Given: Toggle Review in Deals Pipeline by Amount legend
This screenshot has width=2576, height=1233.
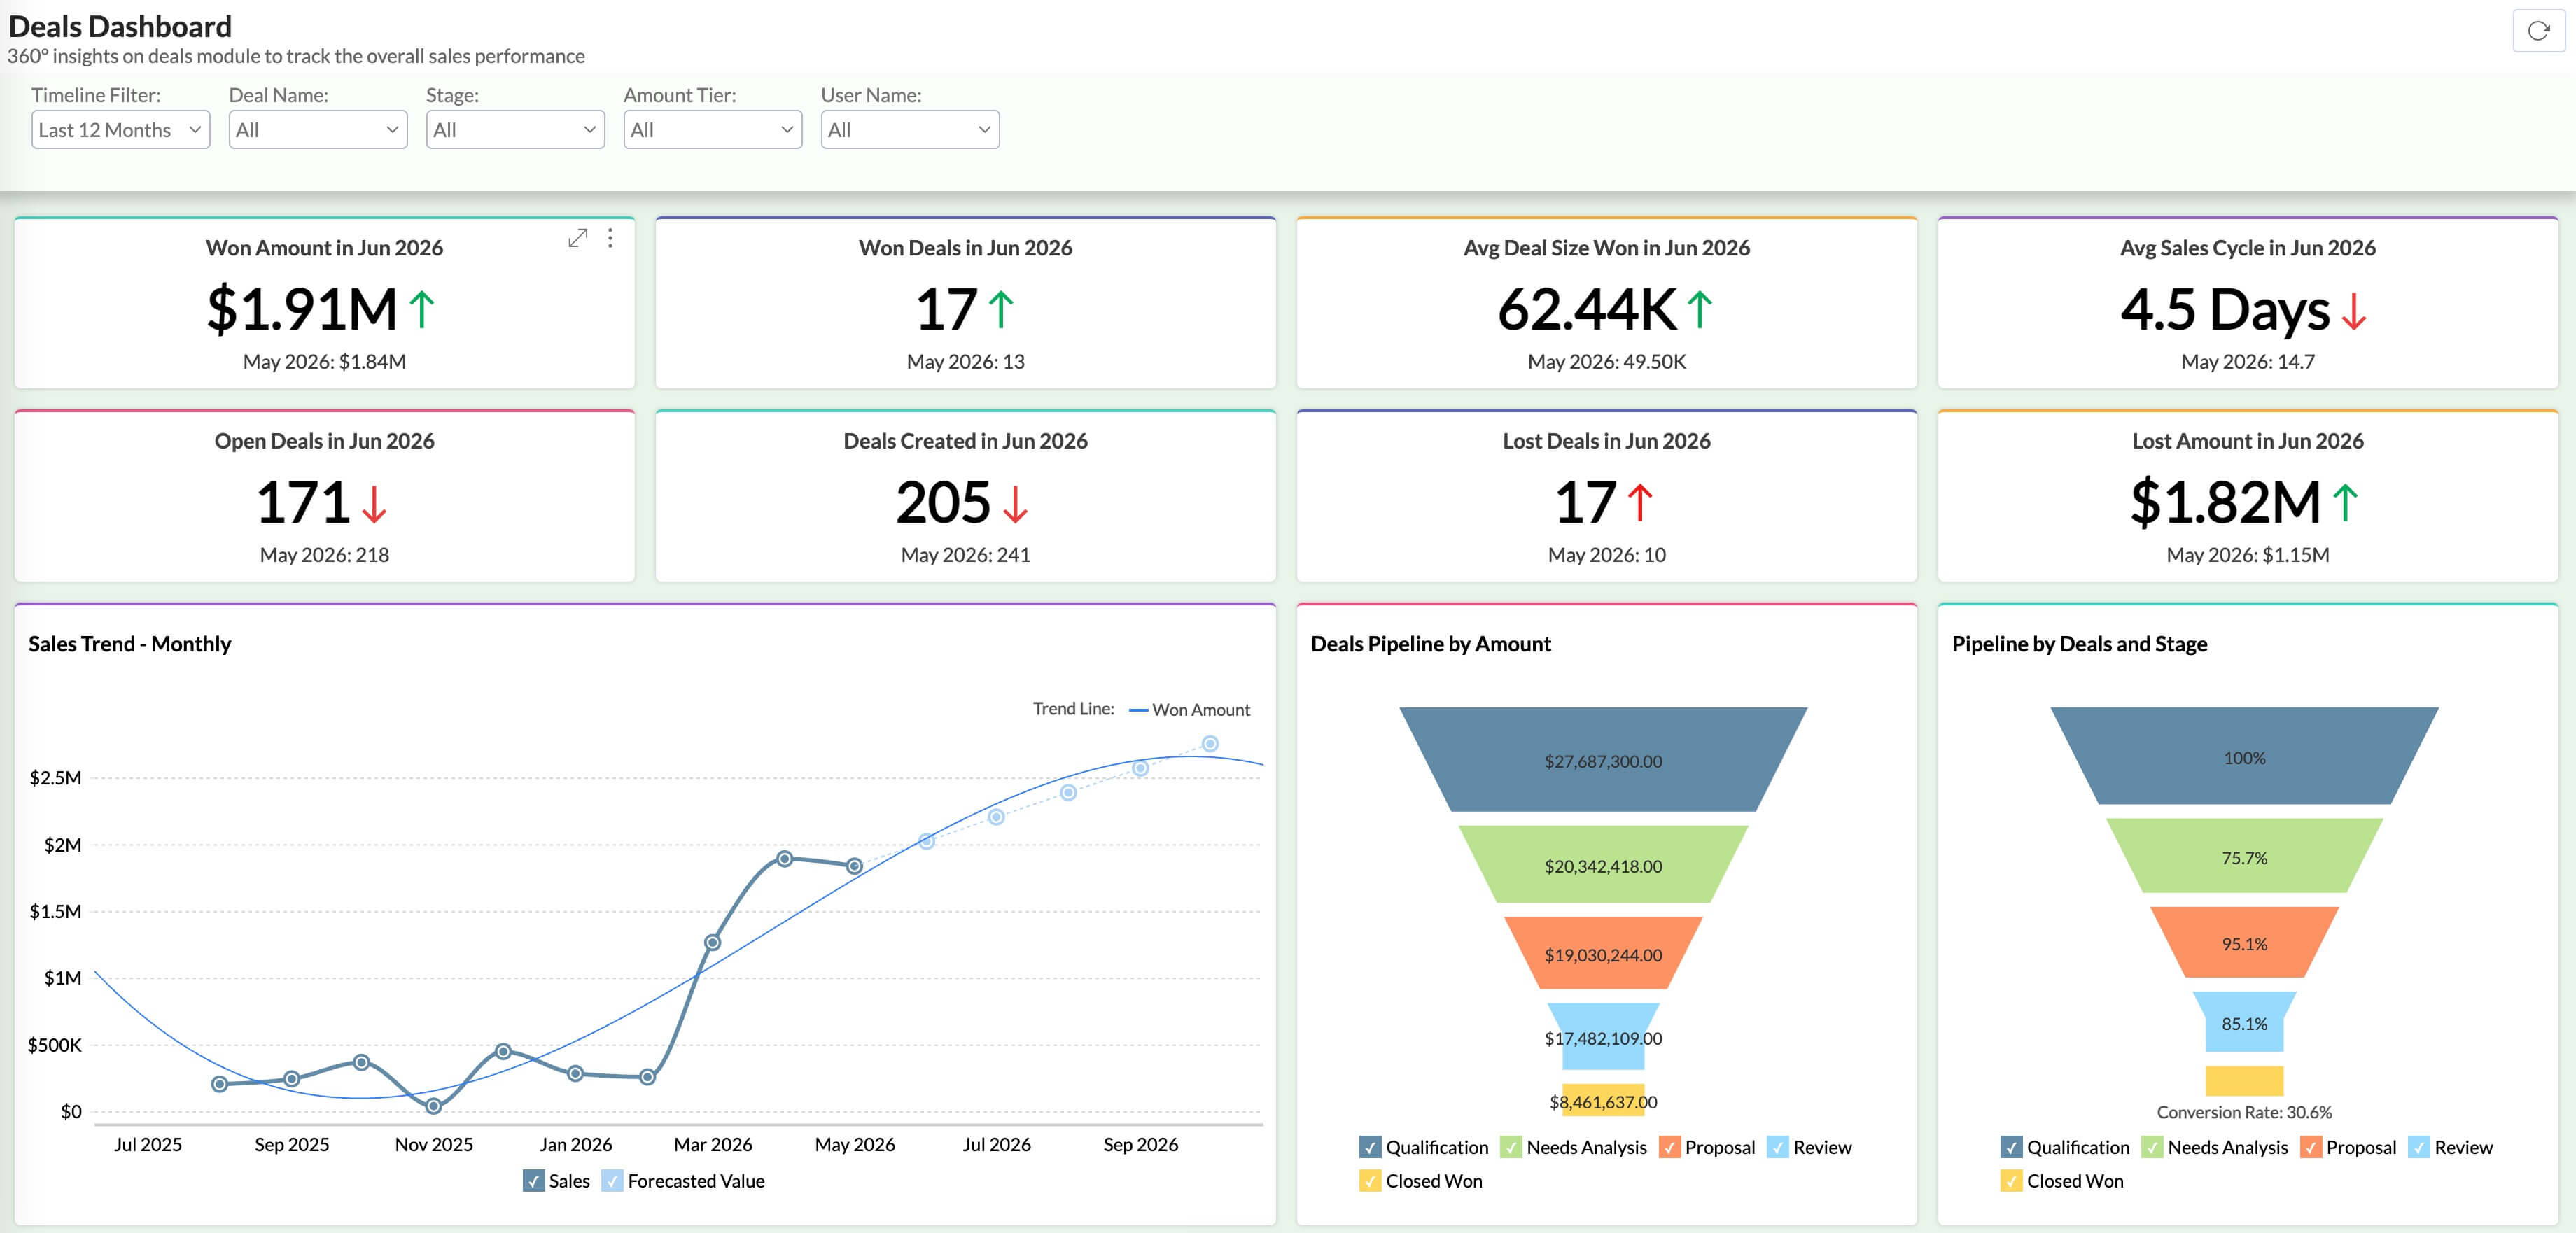Looking at the screenshot, I should point(1778,1147).
